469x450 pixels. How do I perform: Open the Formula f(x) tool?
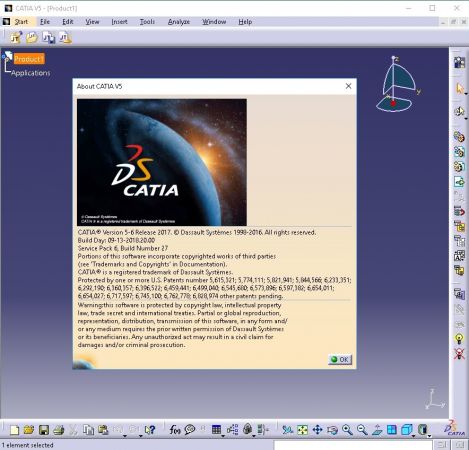tap(175, 430)
